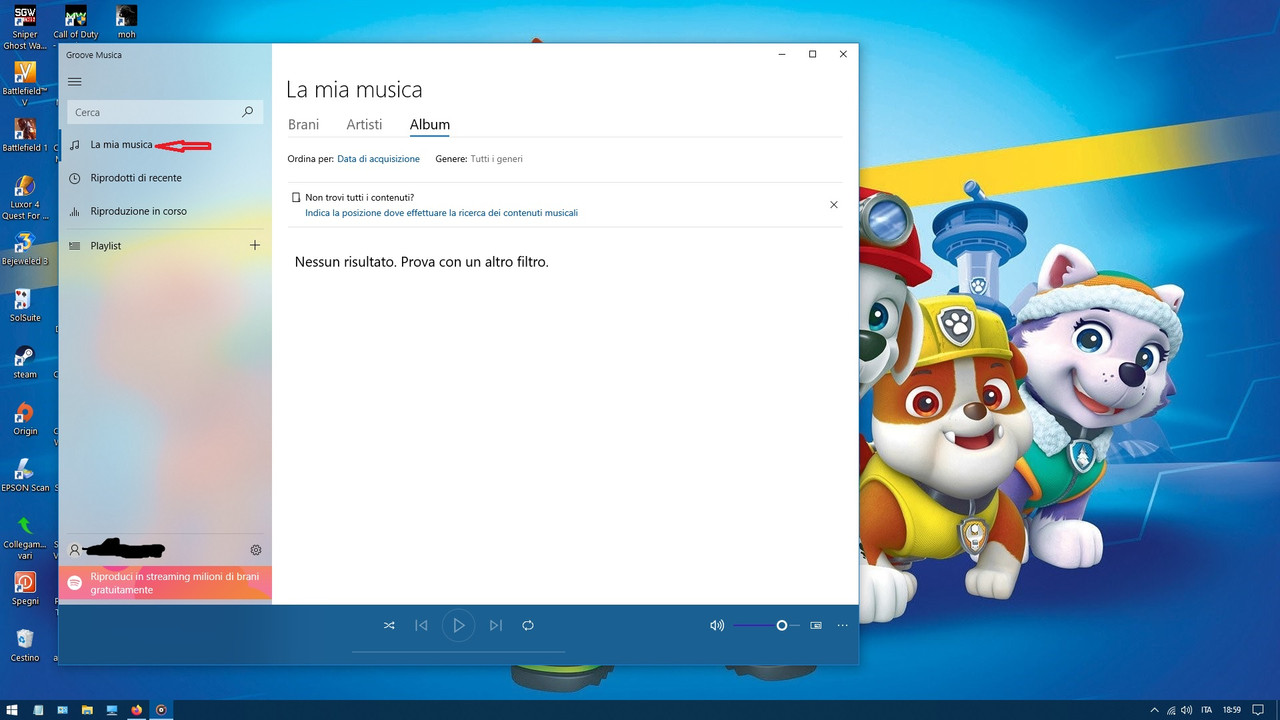Viewport: 1280px width, 720px height.
Task: Open Data di acquisizione sort dropdown
Action: 378,159
